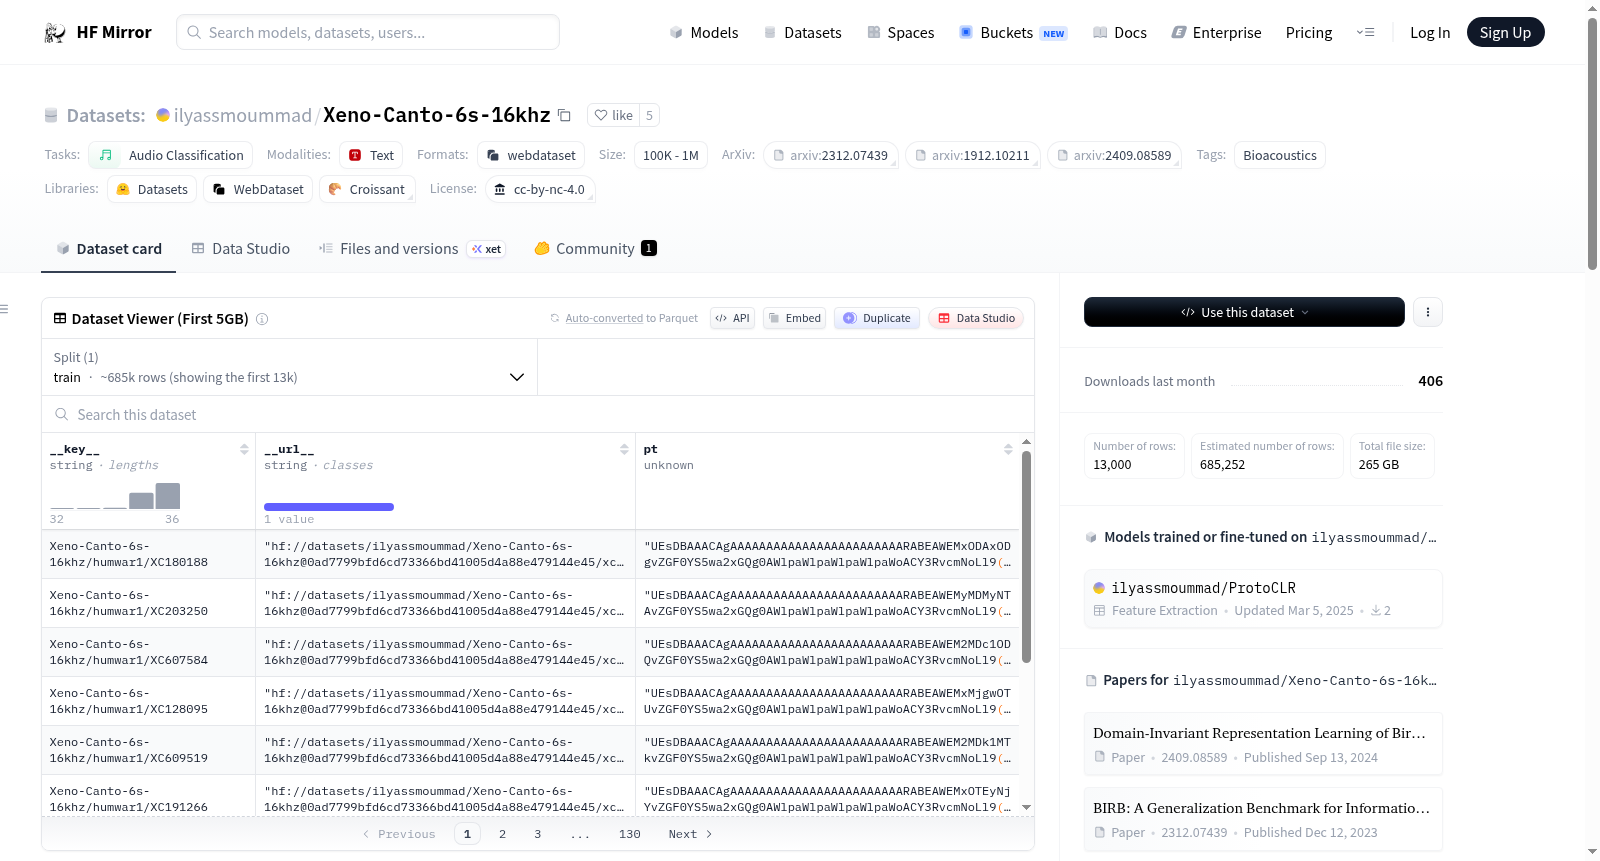
Task: Go to page 2 of the dataset viewer
Action: [502, 834]
